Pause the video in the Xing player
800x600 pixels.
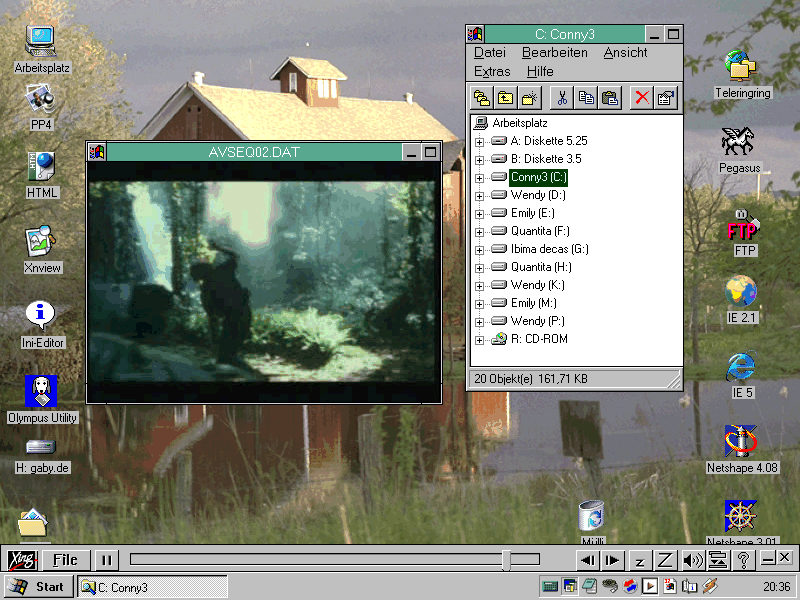[x=107, y=560]
